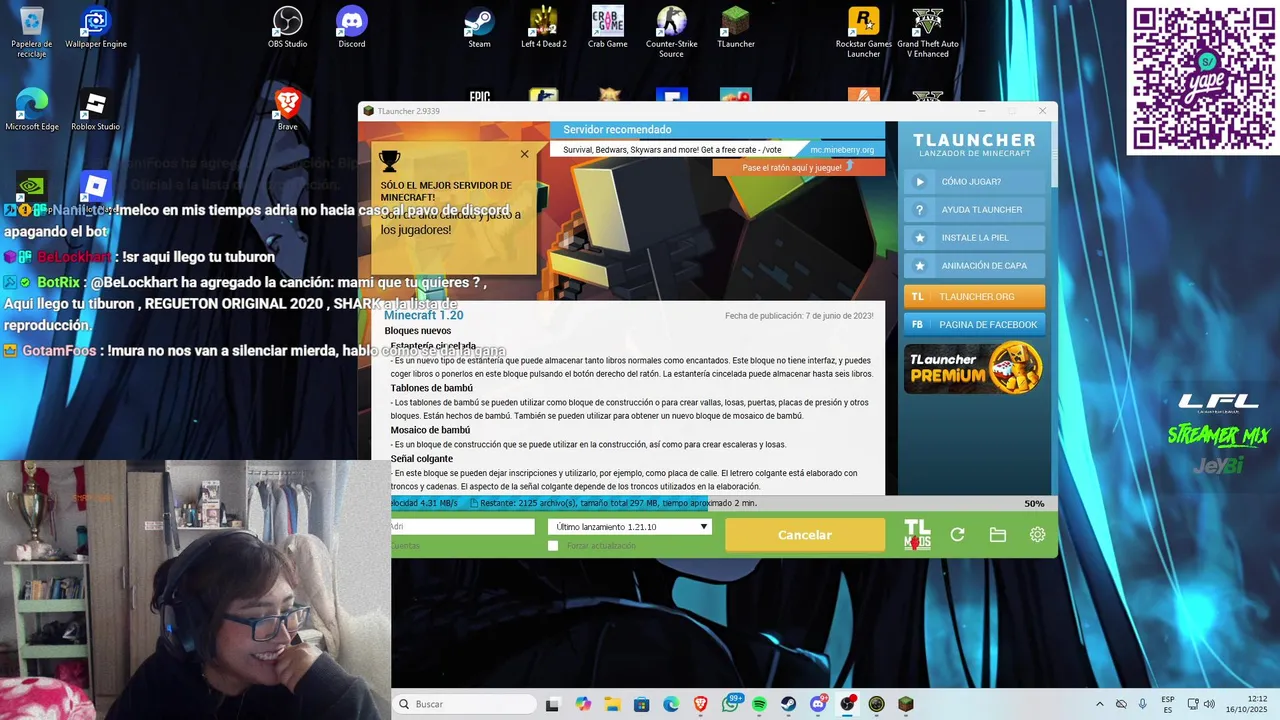Click the mc.mineberry.org server address
Viewport: 1280px width, 720px height.
click(842, 150)
